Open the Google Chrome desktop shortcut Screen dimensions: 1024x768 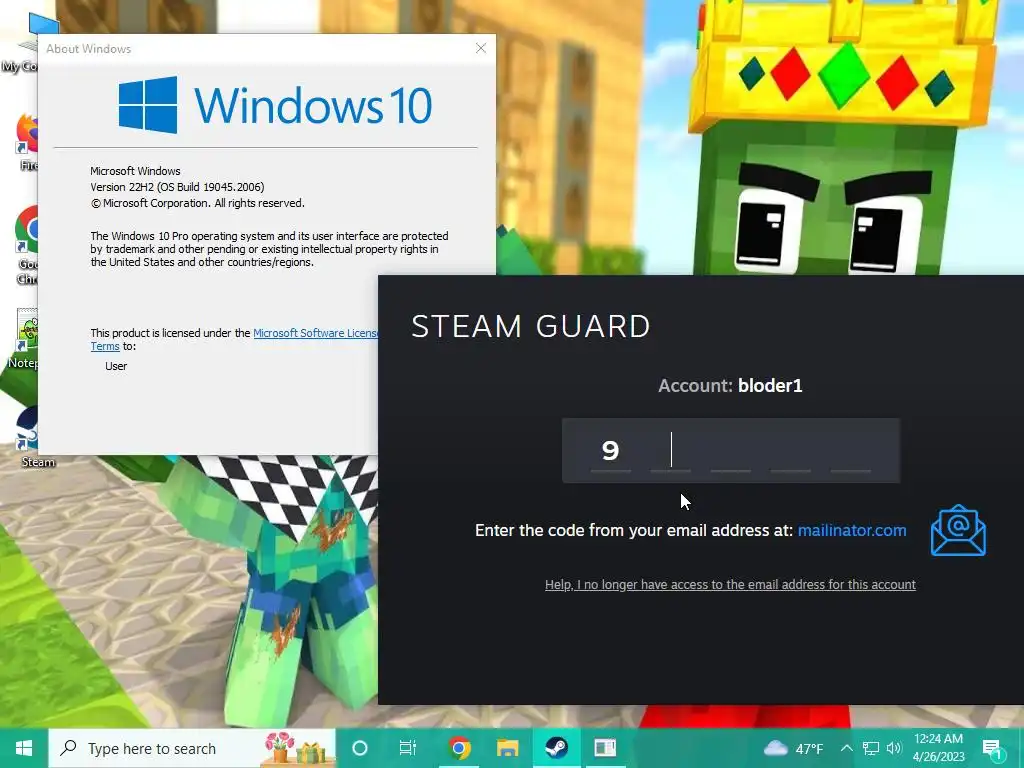click(x=27, y=245)
